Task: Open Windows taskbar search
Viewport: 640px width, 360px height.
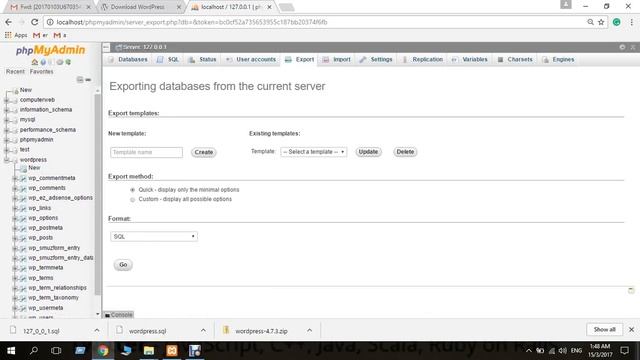Action: click(x=34, y=351)
